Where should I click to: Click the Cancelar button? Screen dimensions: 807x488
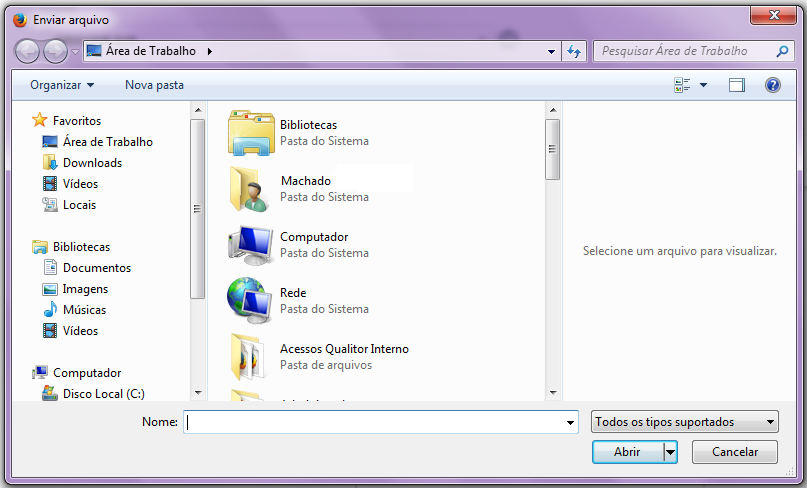coord(734,452)
